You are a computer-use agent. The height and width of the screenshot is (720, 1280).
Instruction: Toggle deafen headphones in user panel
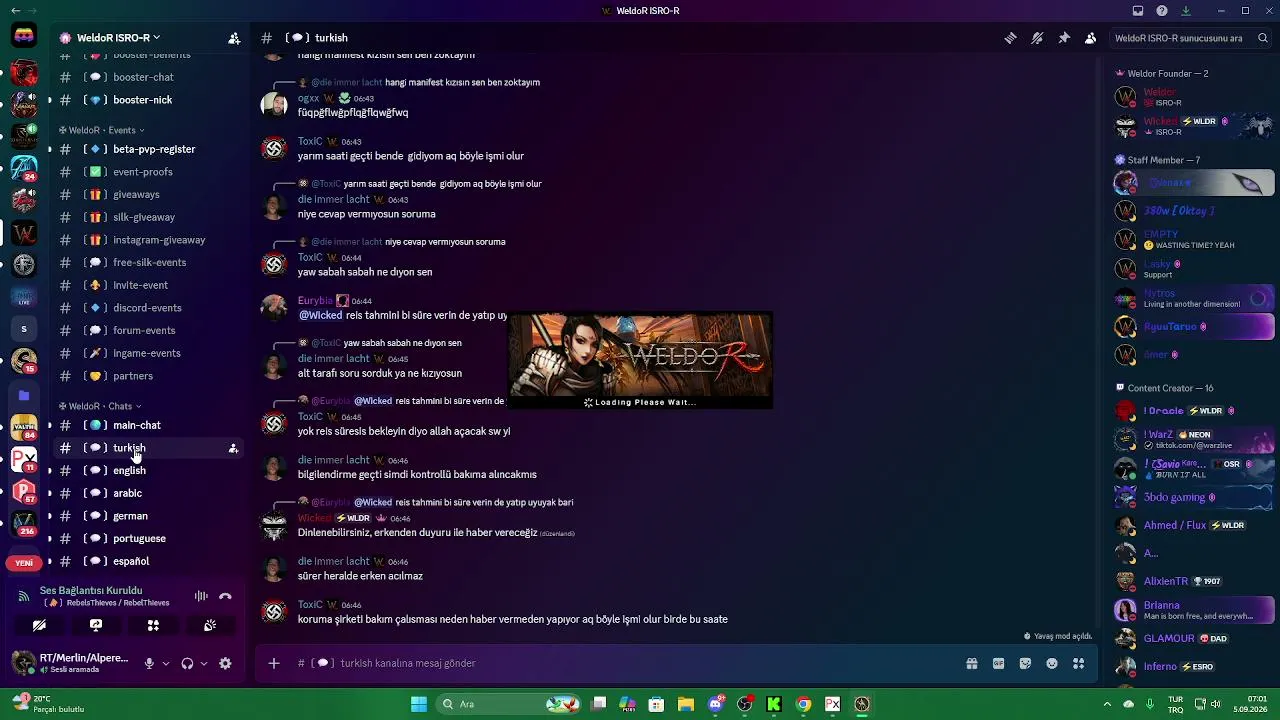click(x=187, y=663)
